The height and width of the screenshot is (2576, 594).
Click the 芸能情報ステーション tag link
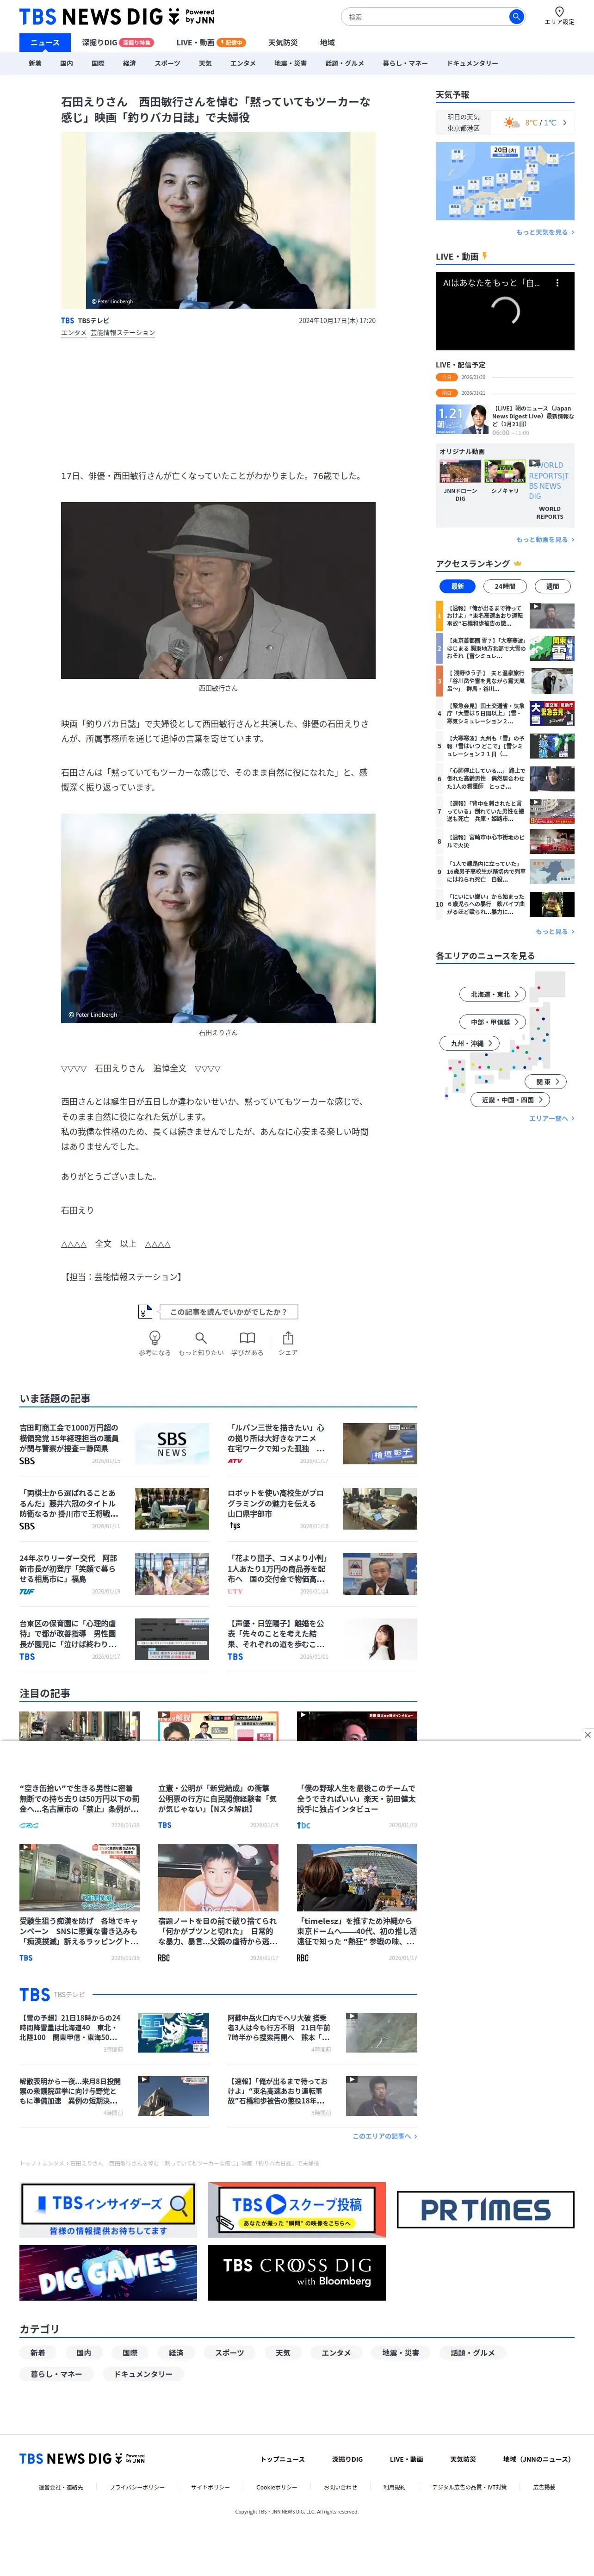(123, 333)
